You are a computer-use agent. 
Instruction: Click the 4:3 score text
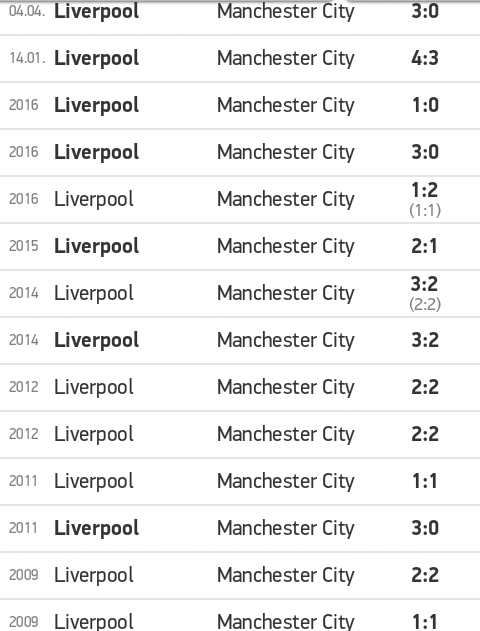(425, 58)
